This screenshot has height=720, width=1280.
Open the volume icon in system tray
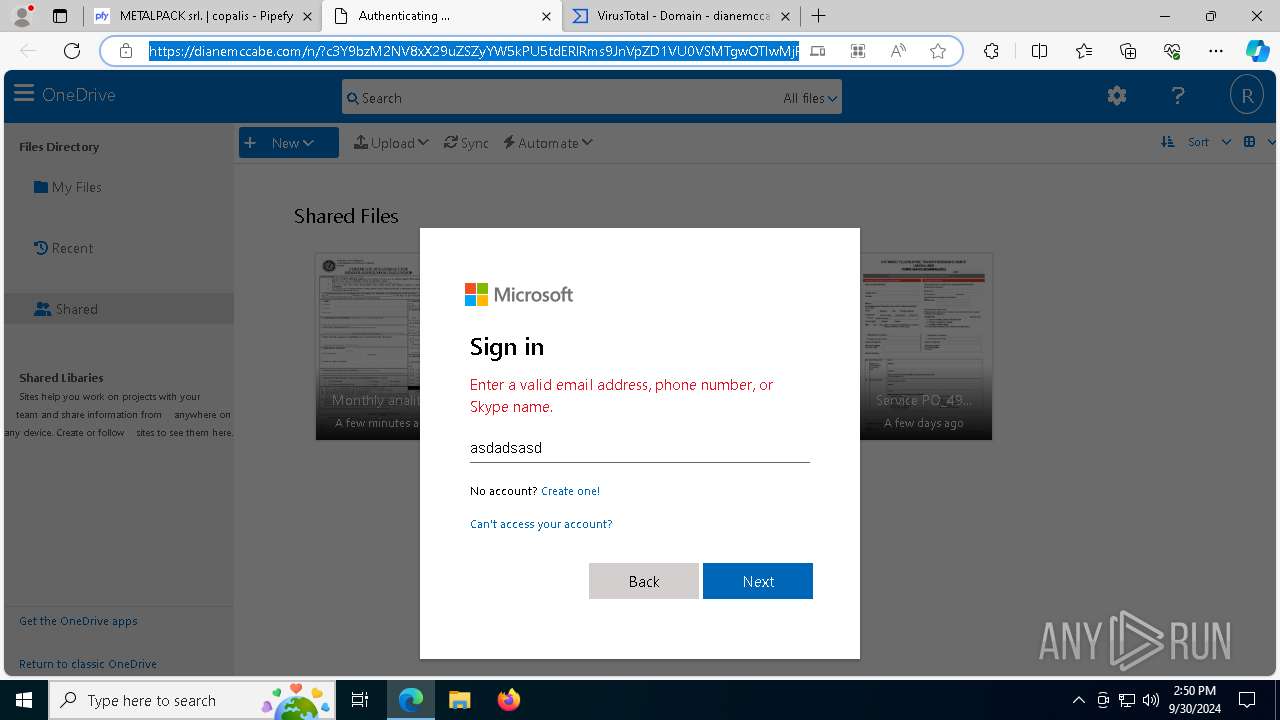coord(1151,700)
